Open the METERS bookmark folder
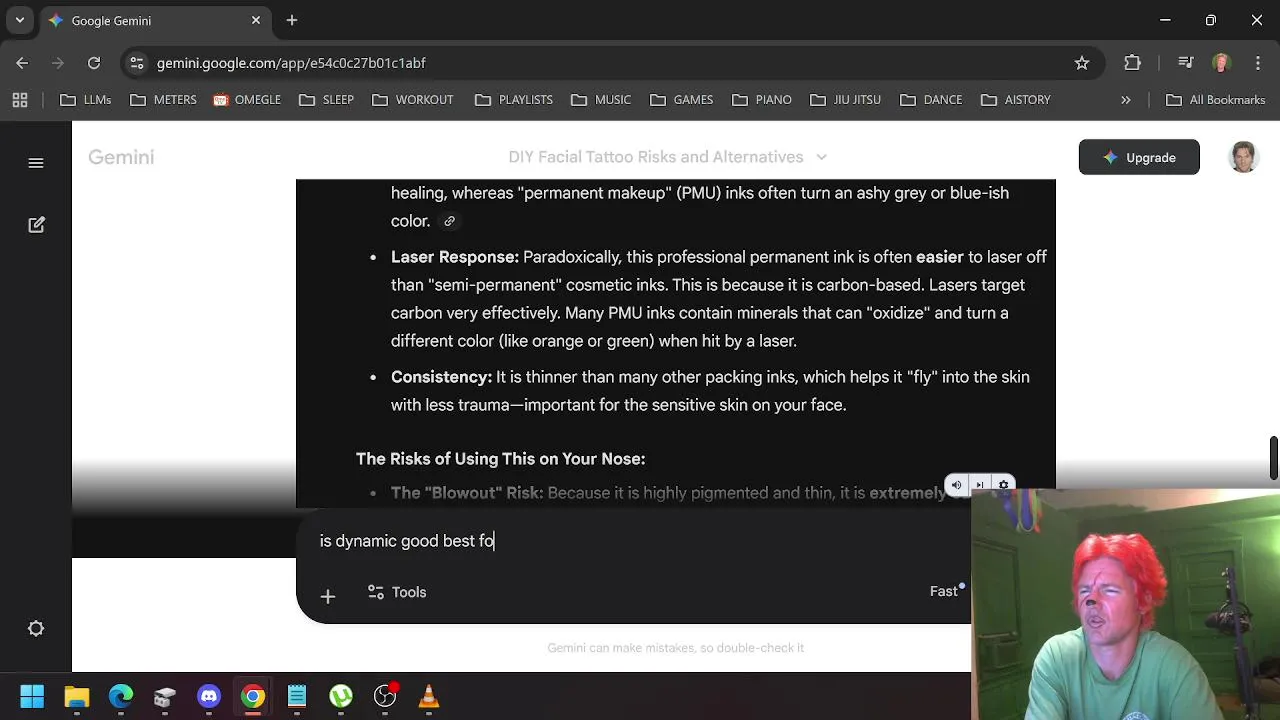This screenshot has height=720, width=1280. coord(163,100)
